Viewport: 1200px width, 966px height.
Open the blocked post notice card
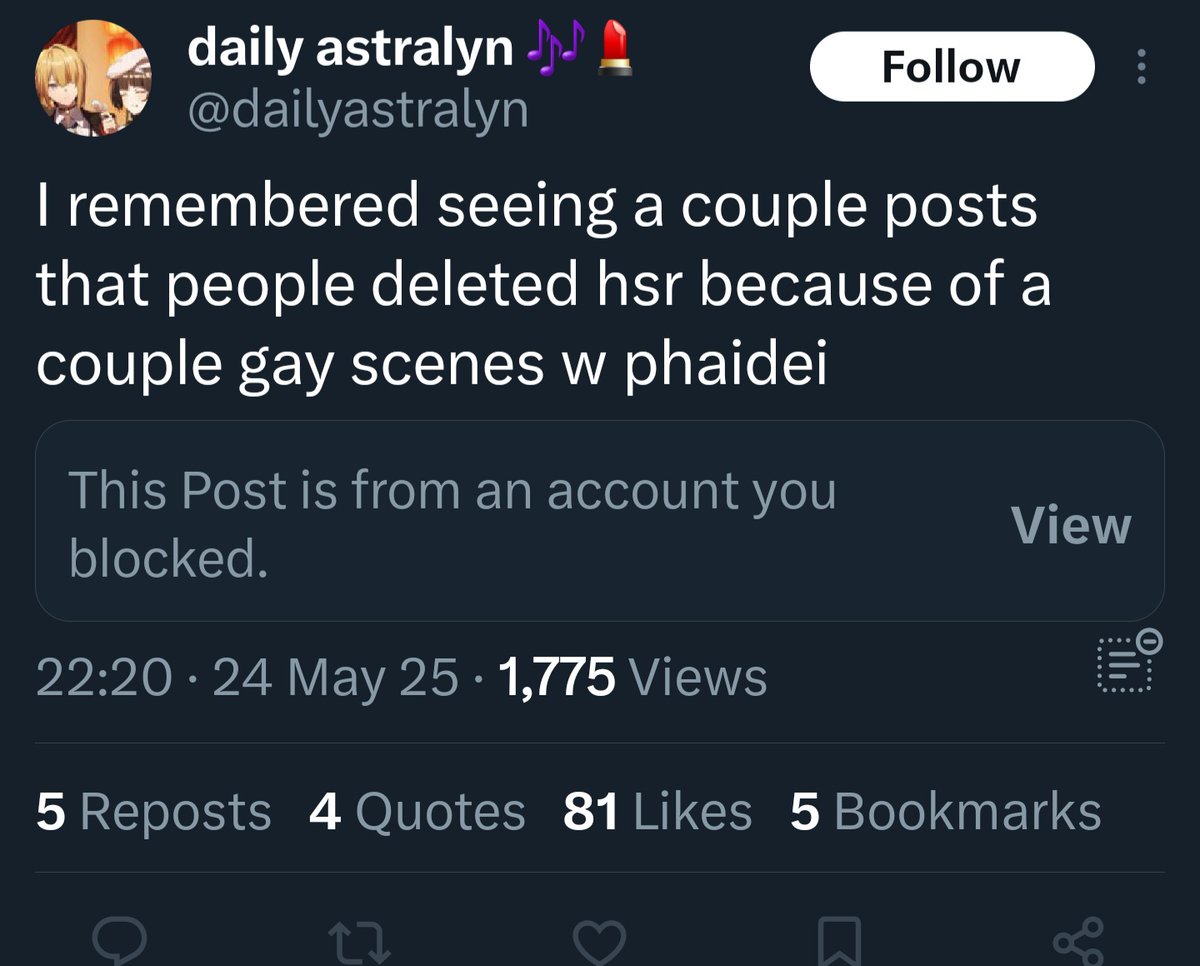click(600, 521)
